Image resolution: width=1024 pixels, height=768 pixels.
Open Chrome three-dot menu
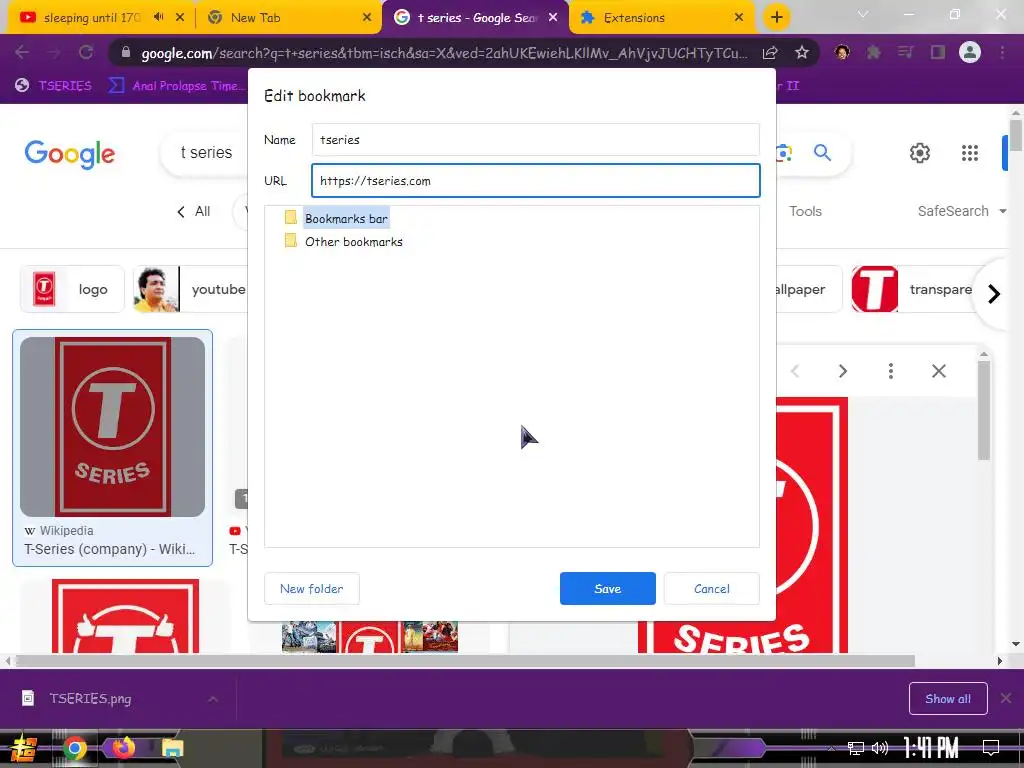[1002, 52]
